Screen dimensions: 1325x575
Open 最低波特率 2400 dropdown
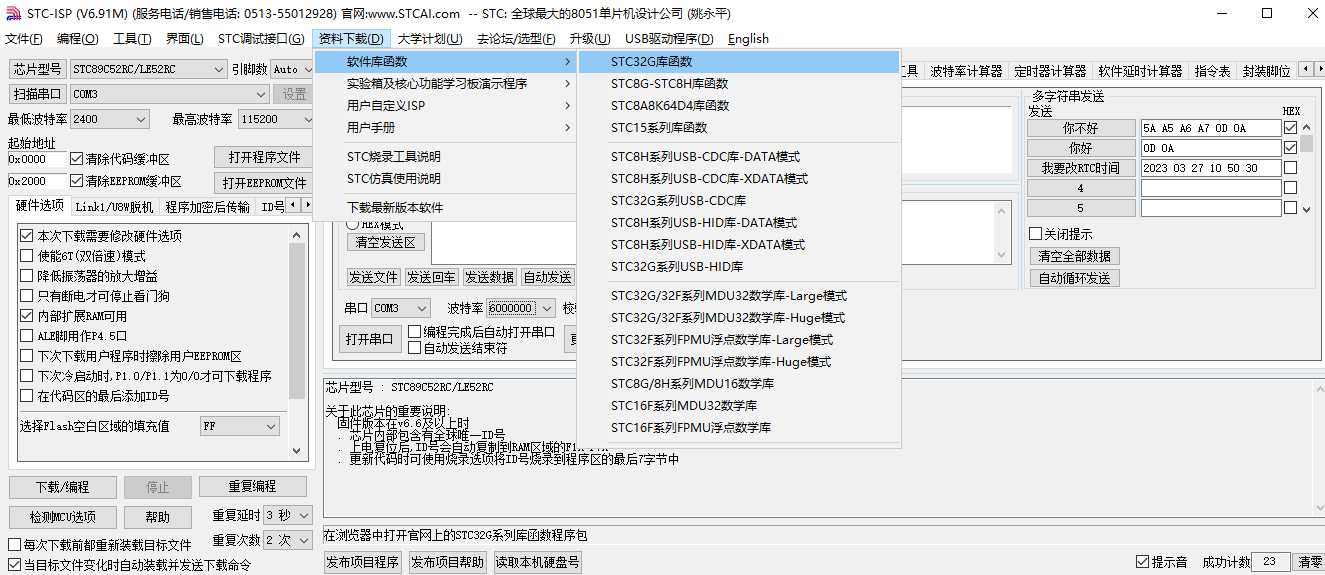(x=109, y=119)
